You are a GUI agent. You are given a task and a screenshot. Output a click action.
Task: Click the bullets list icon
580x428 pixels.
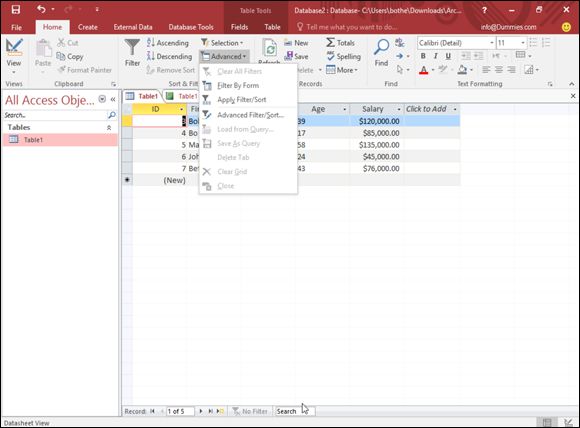533,43
